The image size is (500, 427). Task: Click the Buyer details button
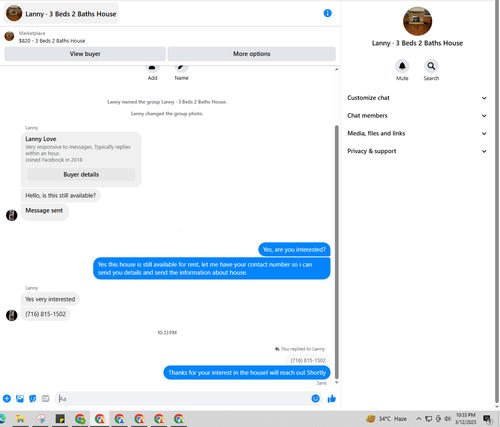coord(81,175)
